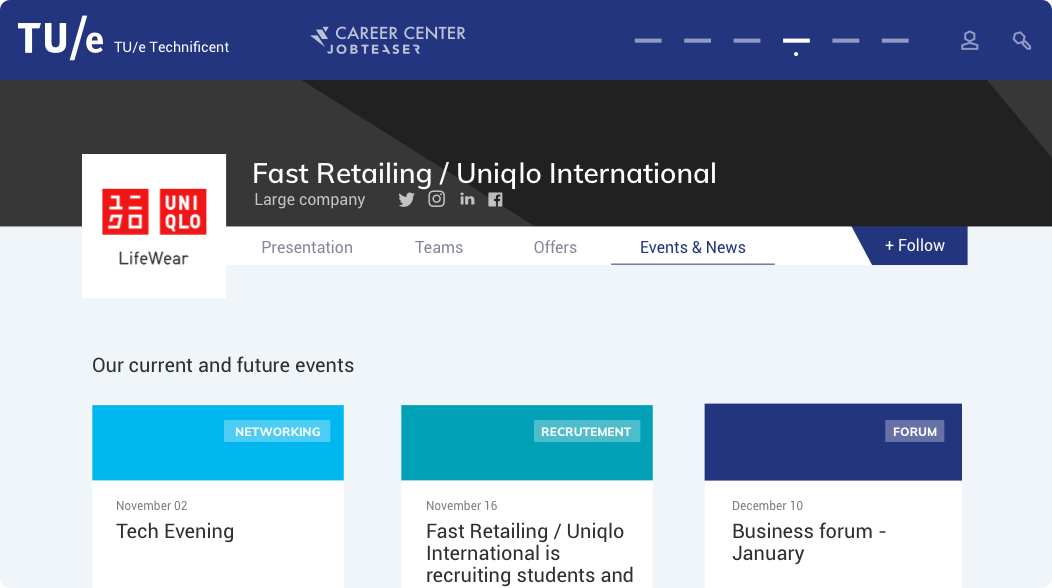Click the Uniqlo LifeWear company logo
The width and height of the screenshot is (1052, 588).
point(154,226)
